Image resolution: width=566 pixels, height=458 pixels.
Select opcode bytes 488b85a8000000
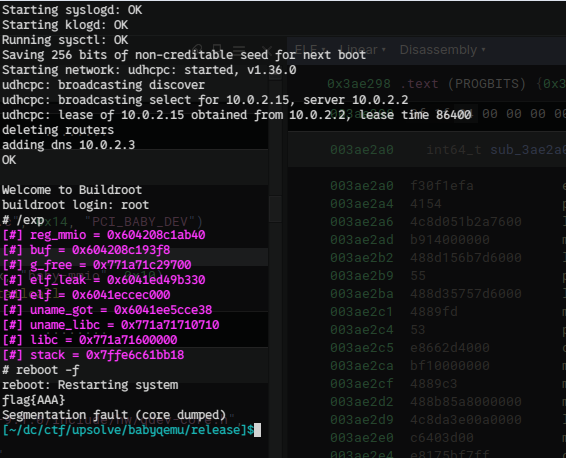(x=466, y=402)
